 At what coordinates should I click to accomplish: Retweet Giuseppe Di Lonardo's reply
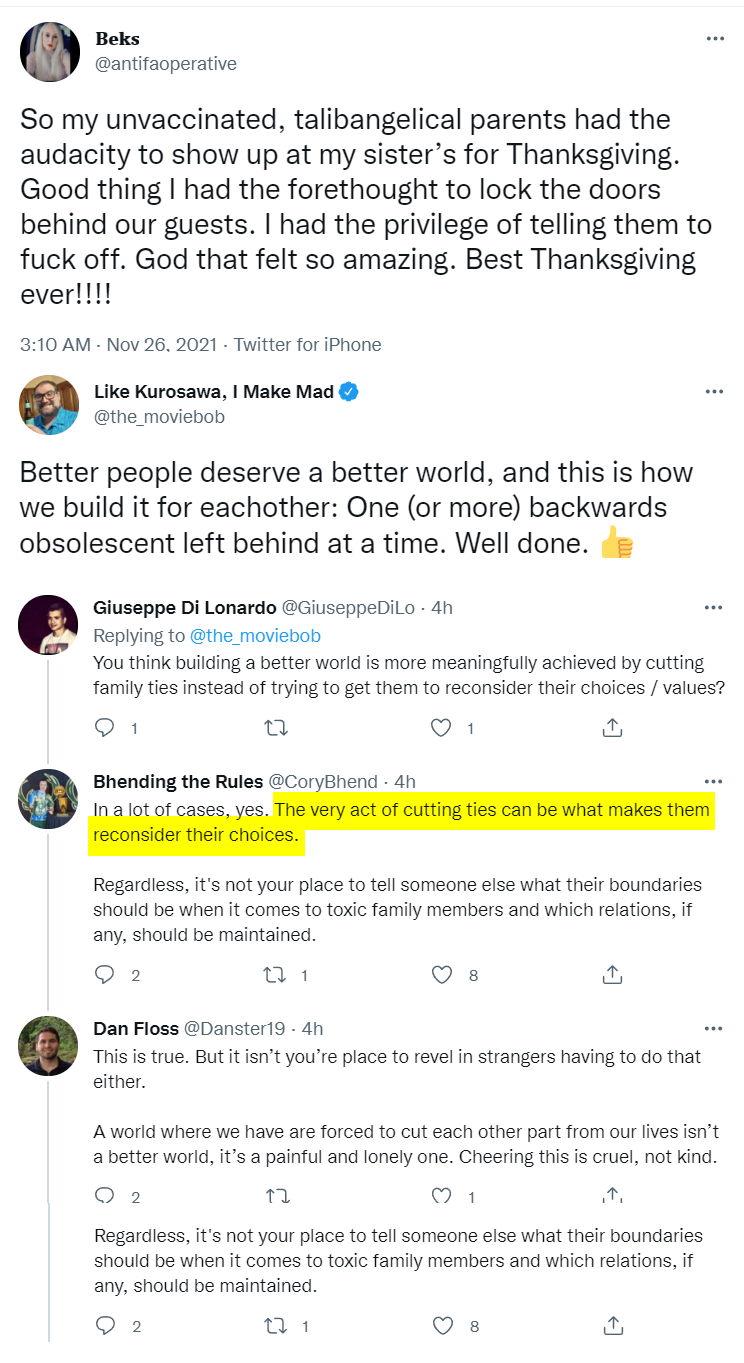[x=275, y=728]
